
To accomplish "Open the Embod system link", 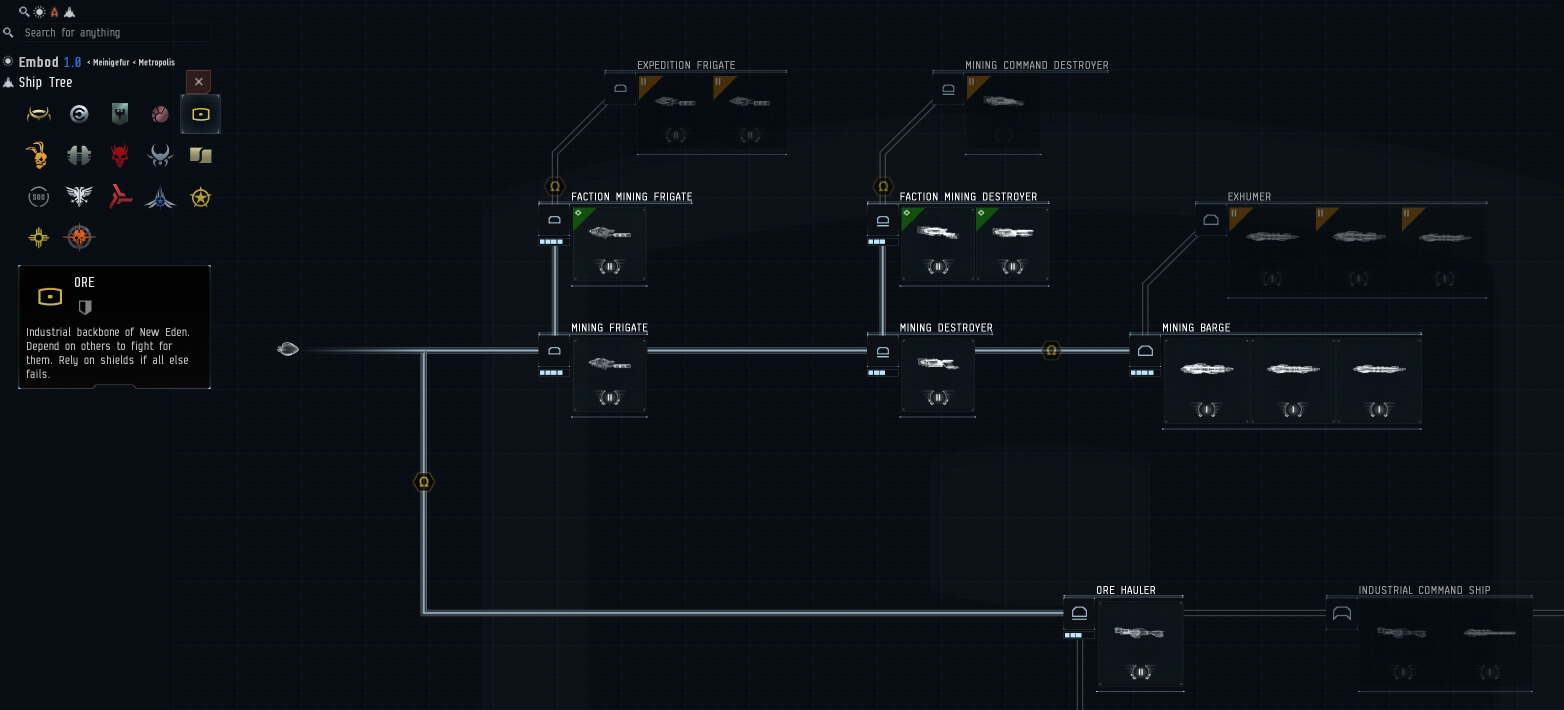I will click(x=38, y=62).
